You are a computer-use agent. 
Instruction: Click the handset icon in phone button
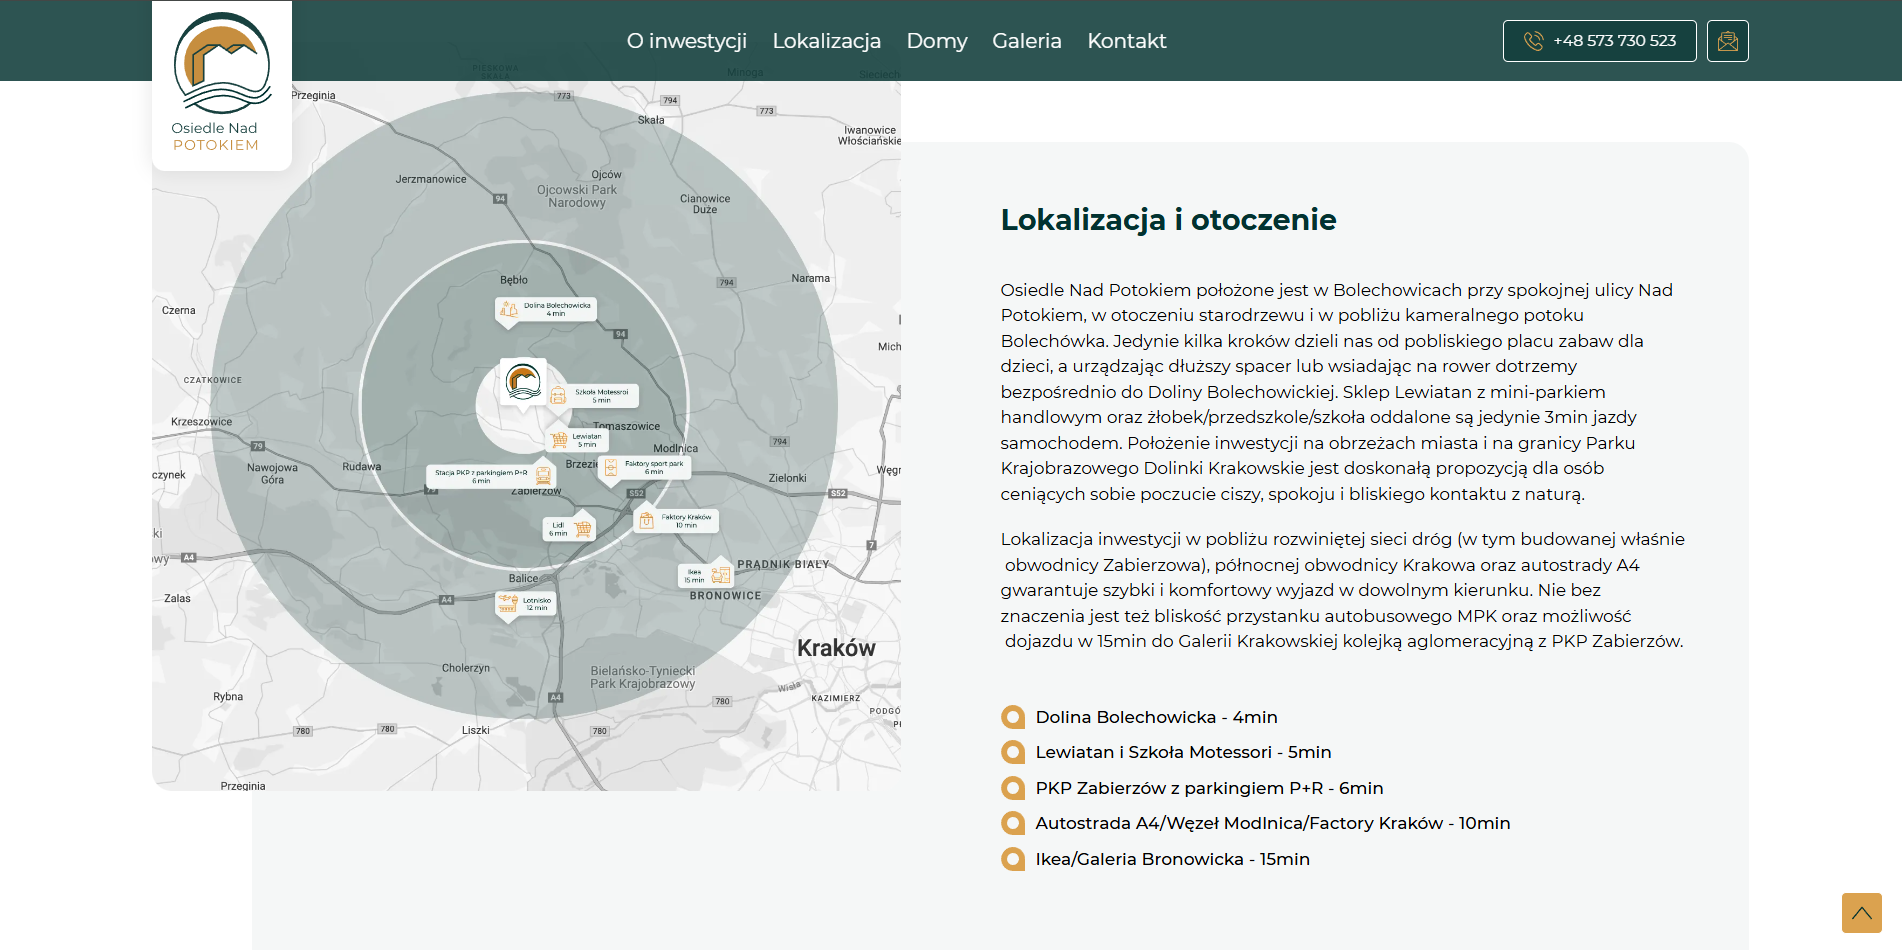tap(1534, 41)
